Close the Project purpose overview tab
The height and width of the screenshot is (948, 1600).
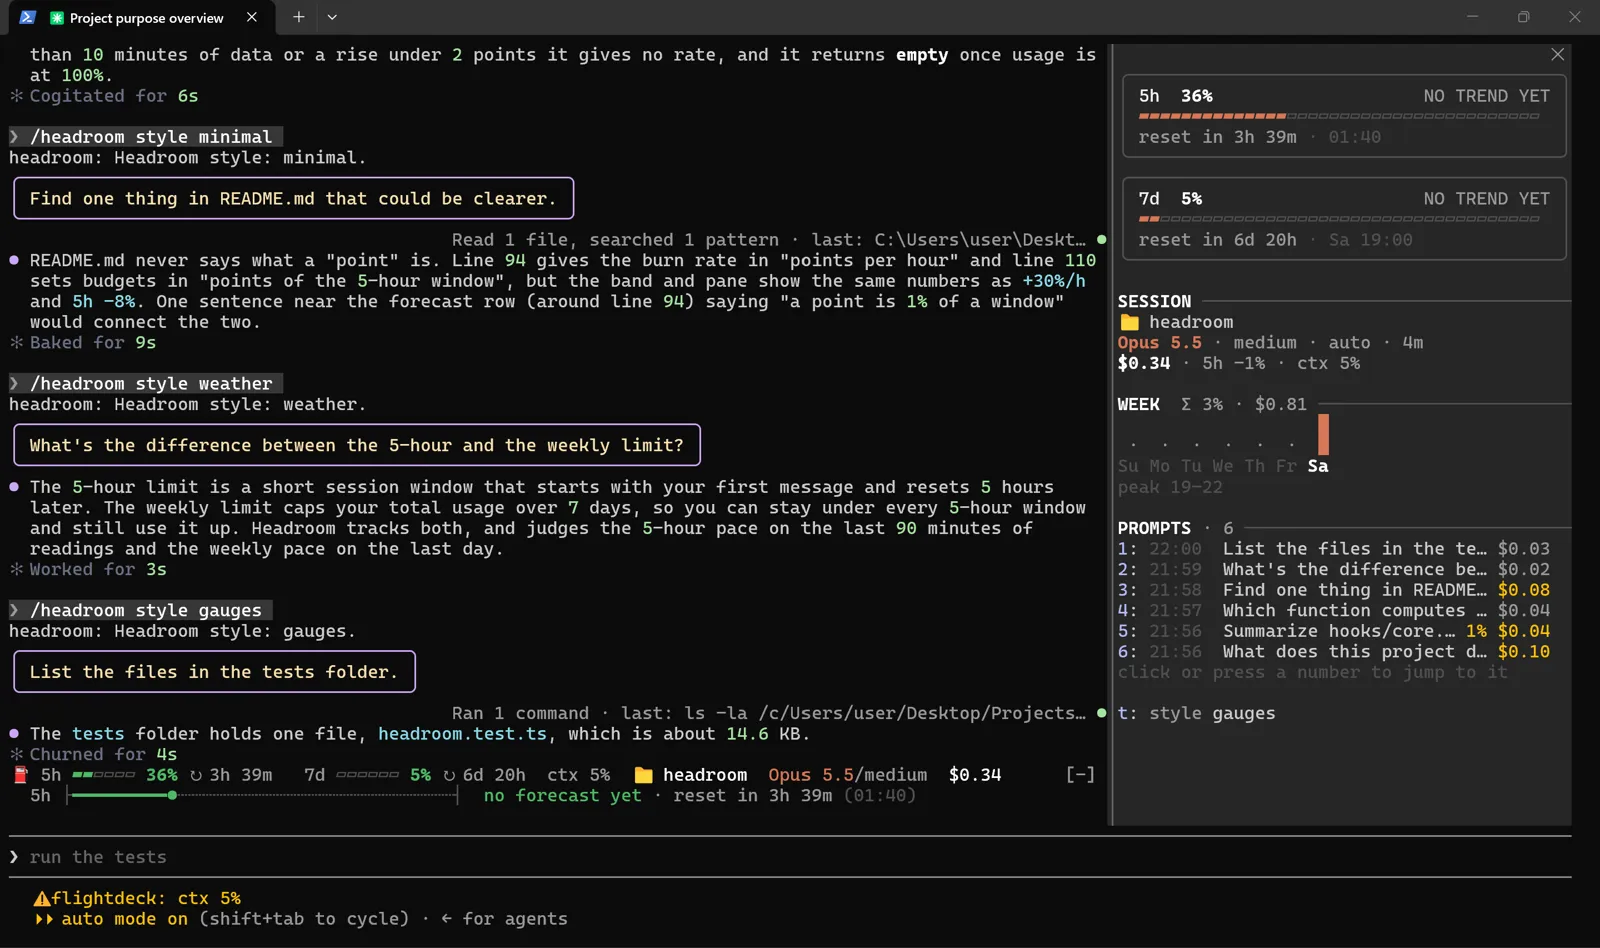[252, 17]
